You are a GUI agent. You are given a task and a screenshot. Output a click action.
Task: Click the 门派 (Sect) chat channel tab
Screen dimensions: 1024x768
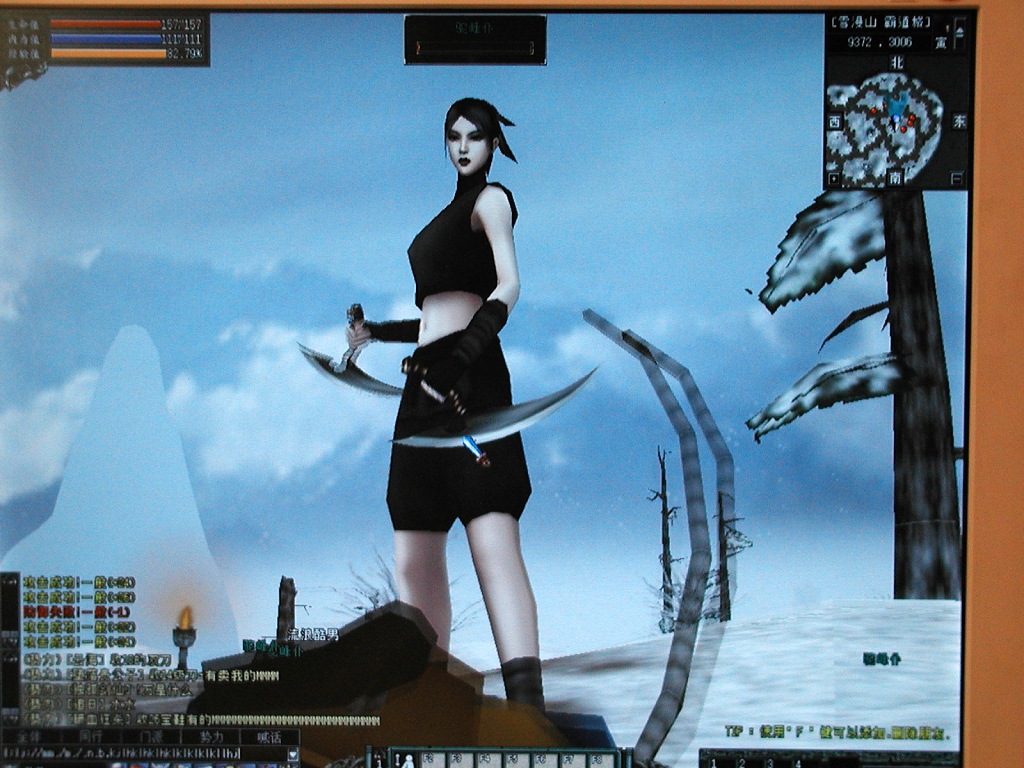[150, 737]
